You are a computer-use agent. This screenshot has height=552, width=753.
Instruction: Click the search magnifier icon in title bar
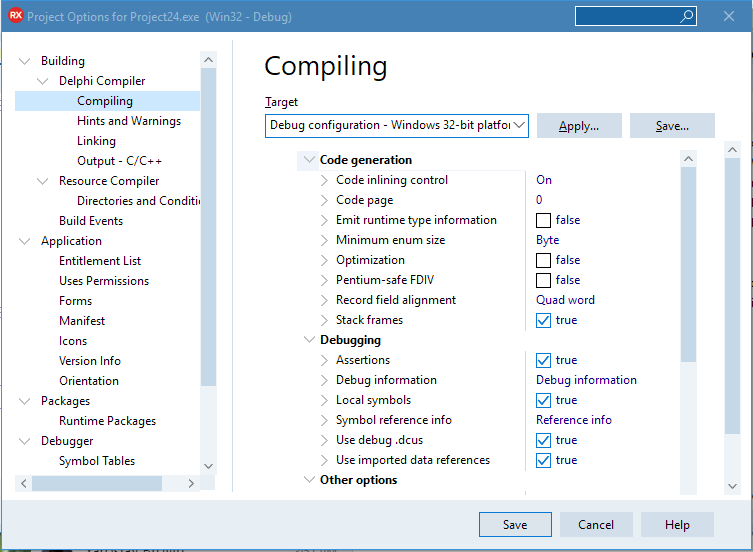pos(687,16)
